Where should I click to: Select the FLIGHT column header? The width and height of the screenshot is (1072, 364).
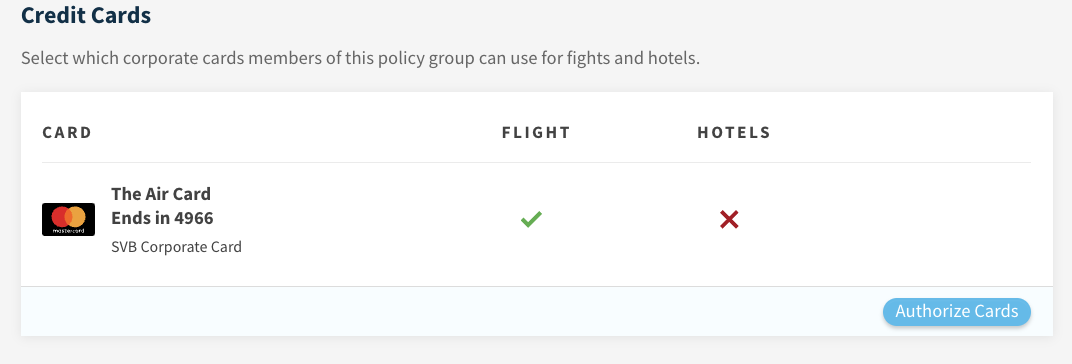point(536,133)
